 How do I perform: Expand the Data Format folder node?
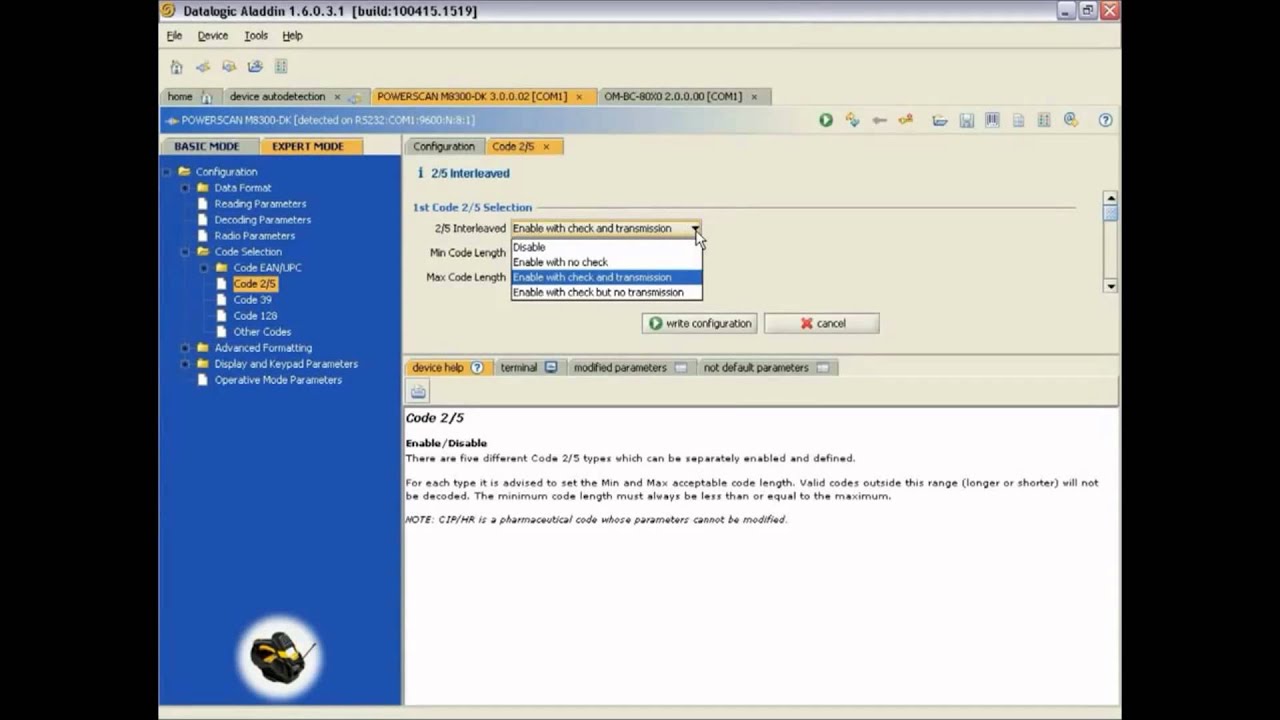(x=185, y=188)
